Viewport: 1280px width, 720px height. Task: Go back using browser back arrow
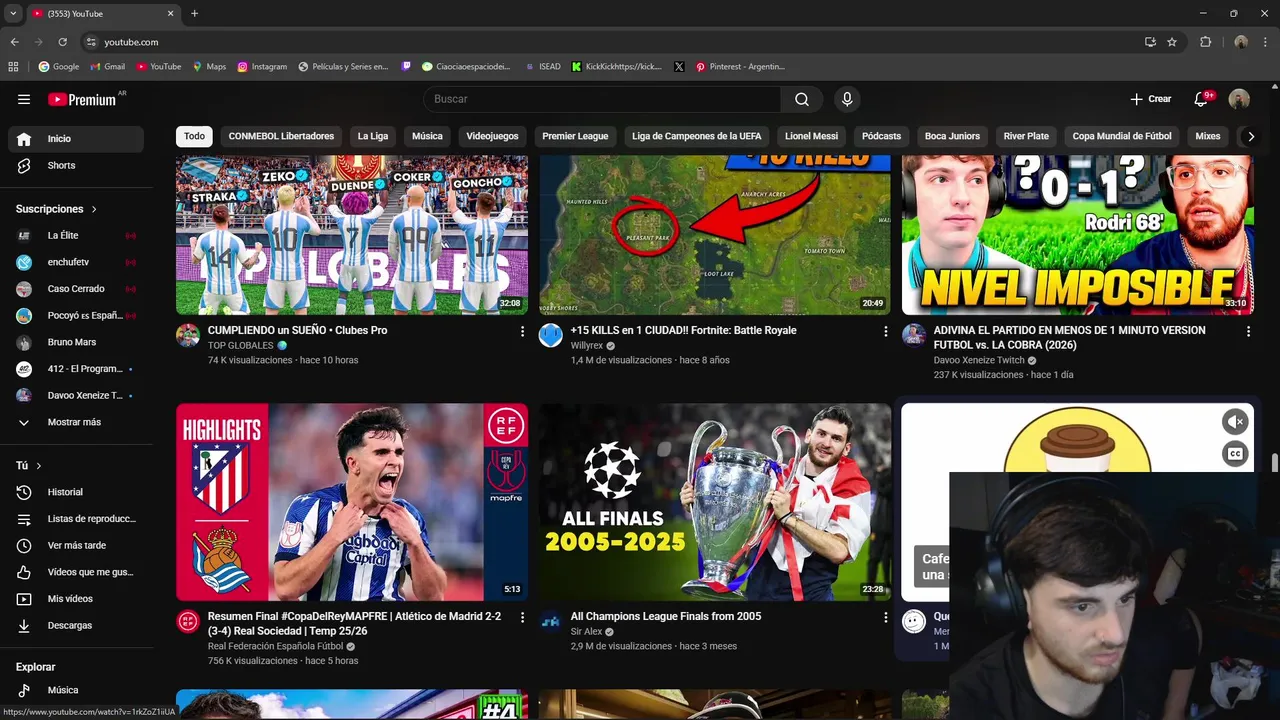(x=14, y=42)
